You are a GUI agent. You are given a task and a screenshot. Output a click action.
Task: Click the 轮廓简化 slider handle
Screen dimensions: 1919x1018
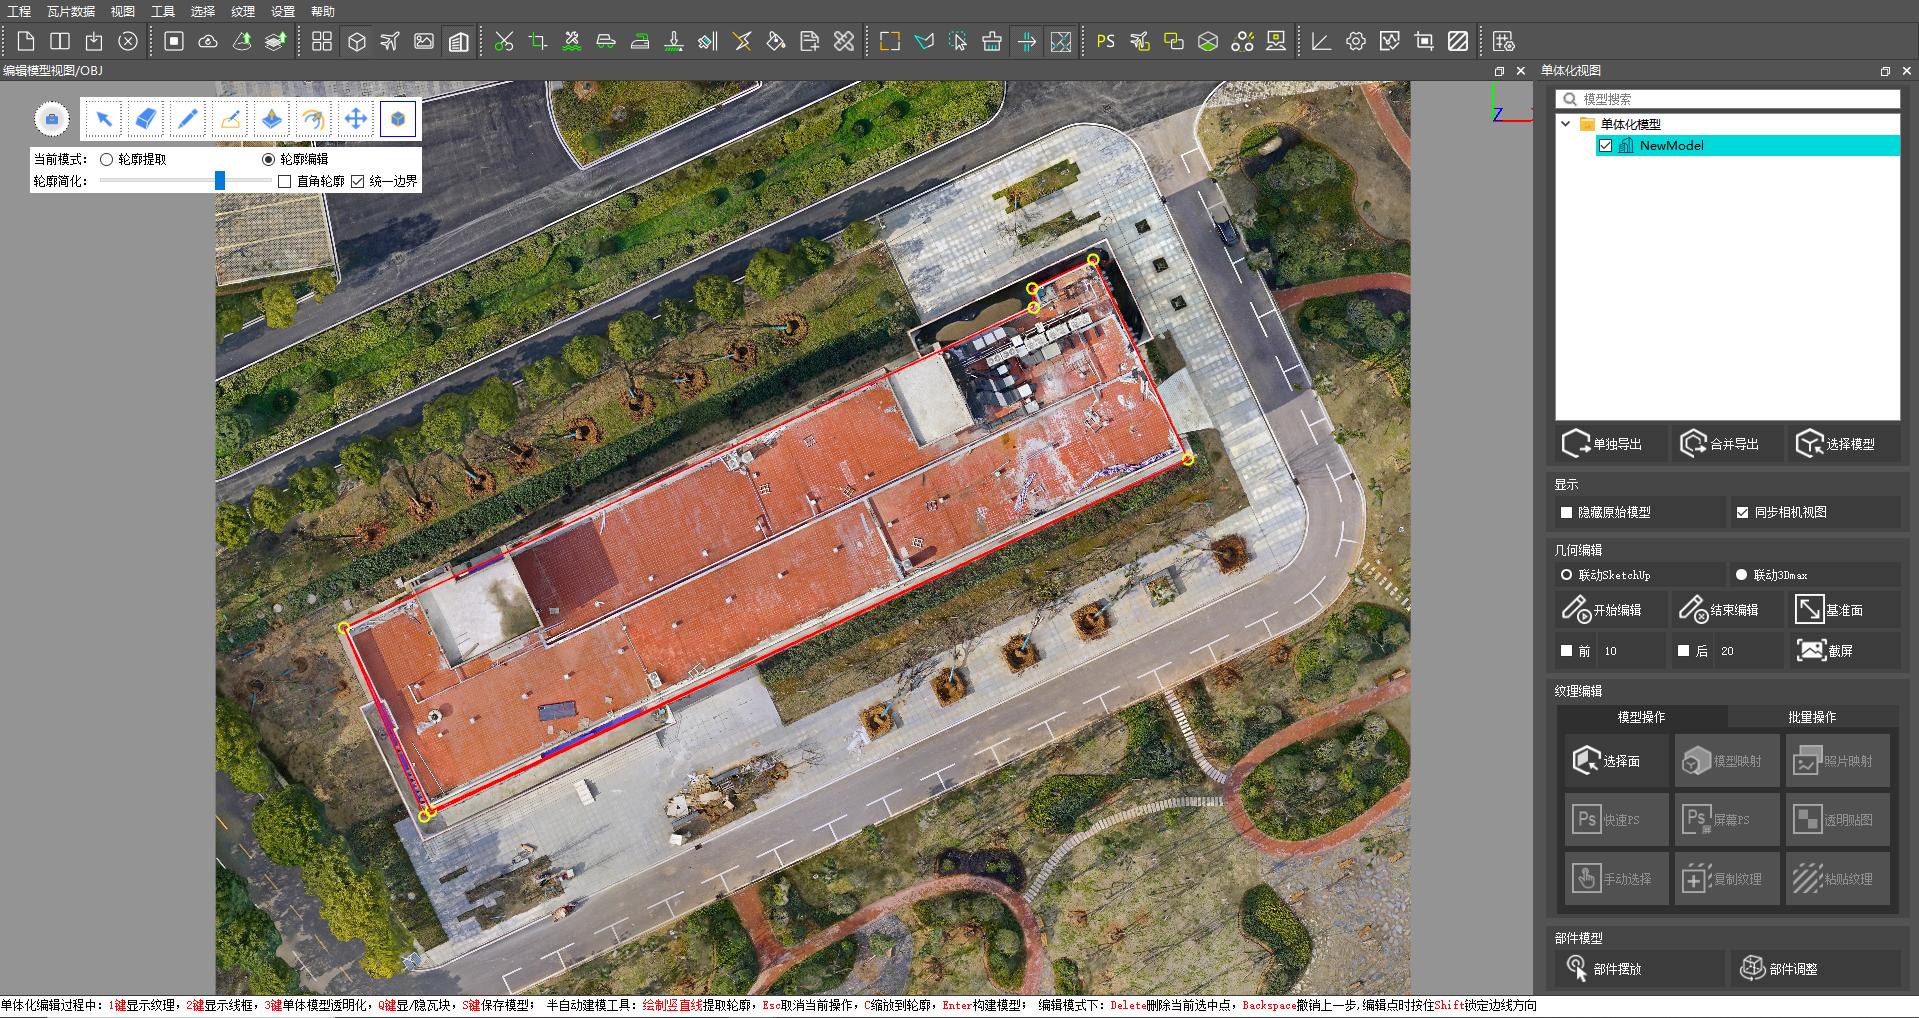[x=220, y=181]
